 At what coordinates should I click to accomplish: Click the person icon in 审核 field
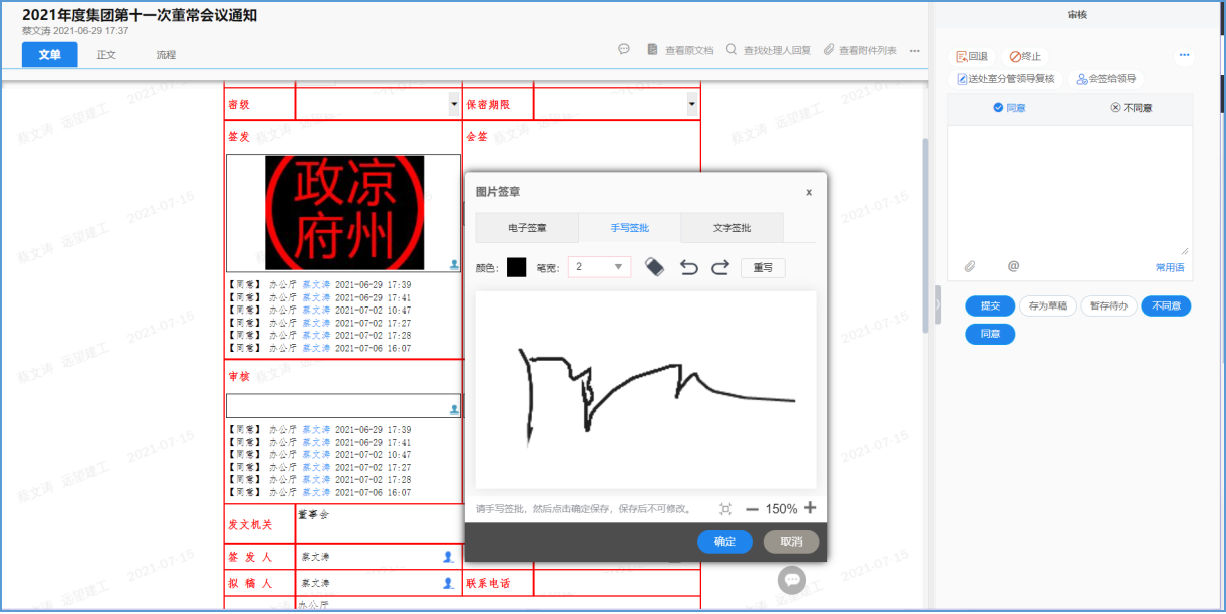click(x=454, y=410)
